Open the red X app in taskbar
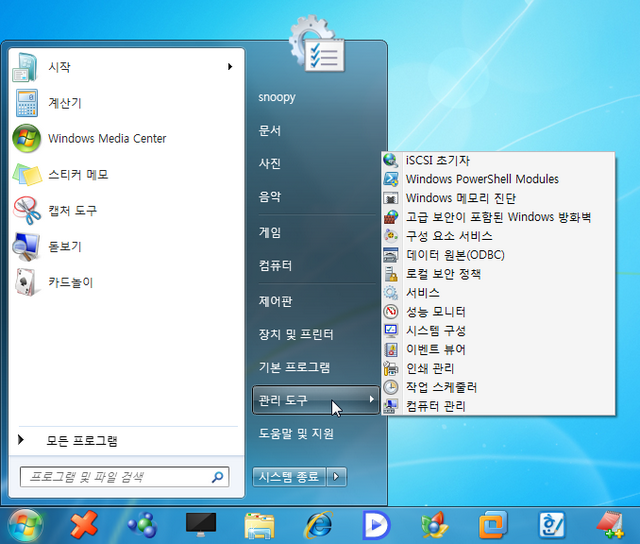 [x=84, y=525]
